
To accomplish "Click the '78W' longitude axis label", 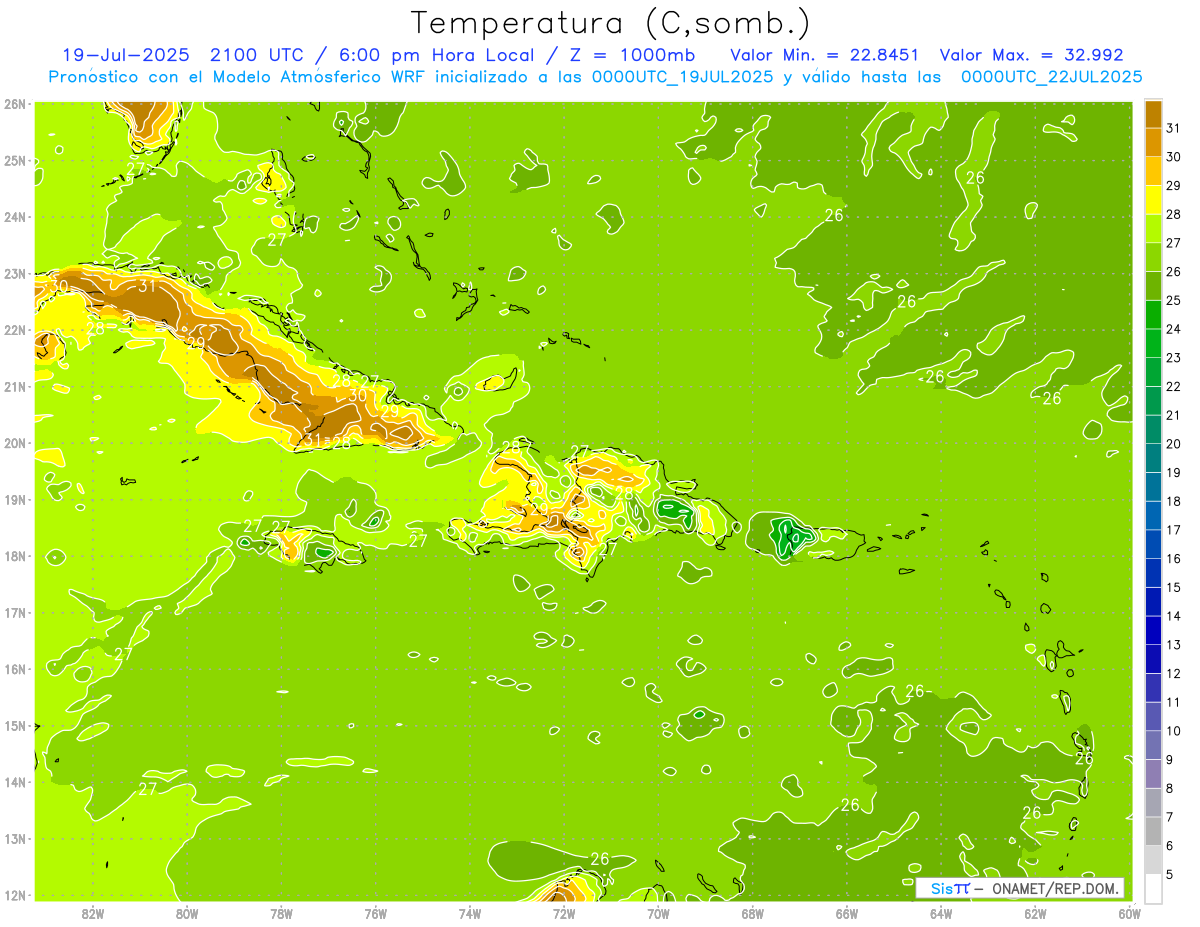I will tap(281, 913).
